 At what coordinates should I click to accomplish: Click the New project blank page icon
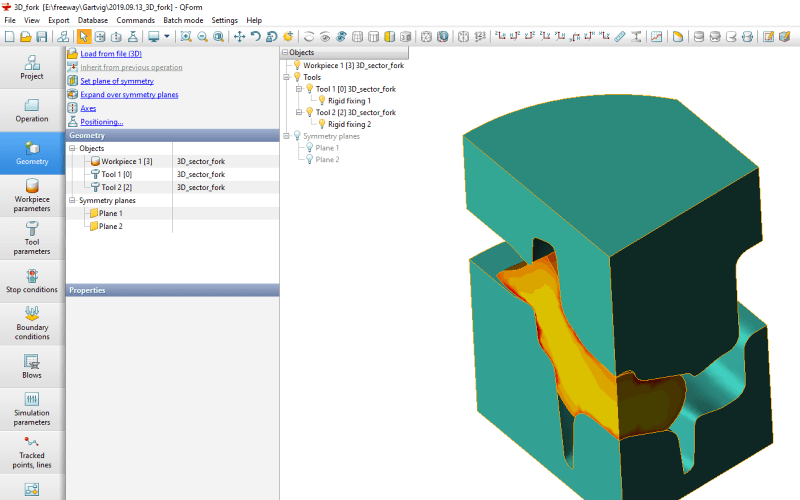coord(9,36)
